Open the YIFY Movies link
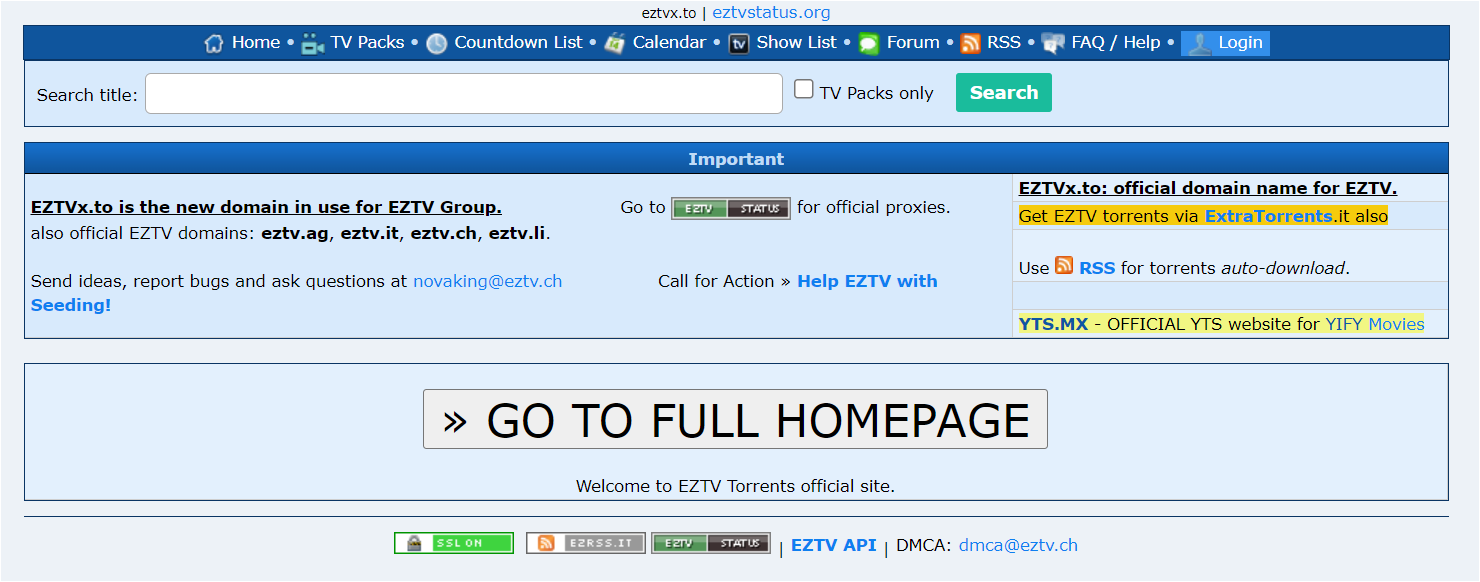 1375,324
